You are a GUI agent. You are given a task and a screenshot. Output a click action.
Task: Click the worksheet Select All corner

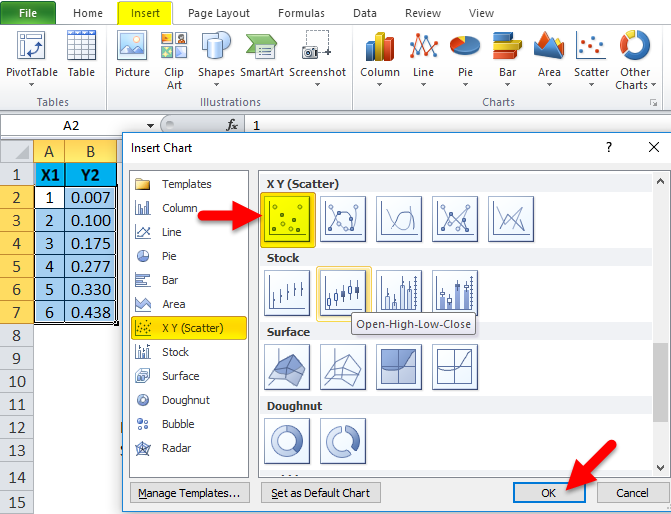point(17,152)
